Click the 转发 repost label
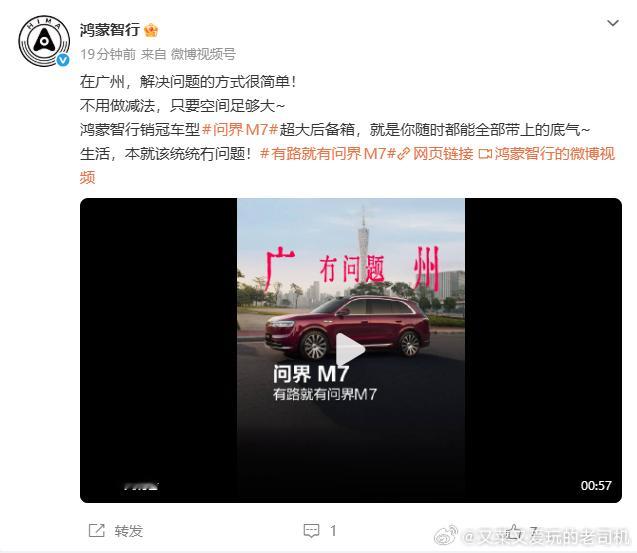 pyautogui.click(x=128, y=531)
